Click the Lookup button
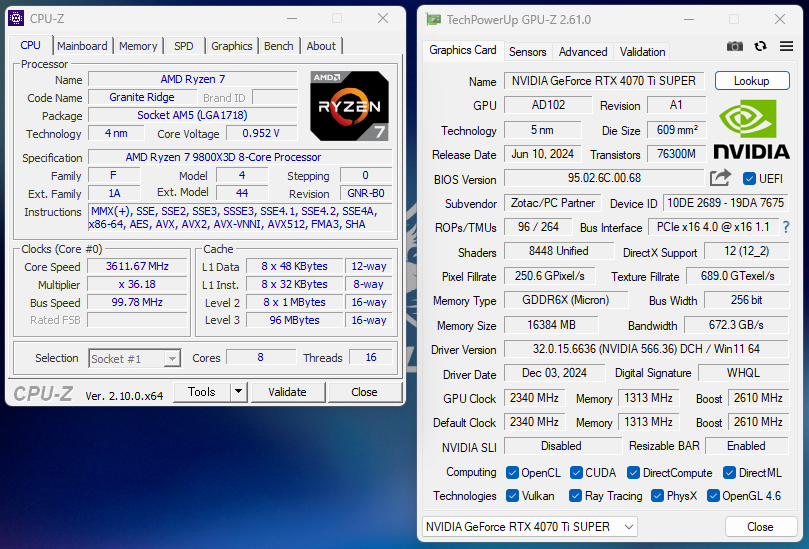This screenshot has width=809, height=549. [751, 81]
